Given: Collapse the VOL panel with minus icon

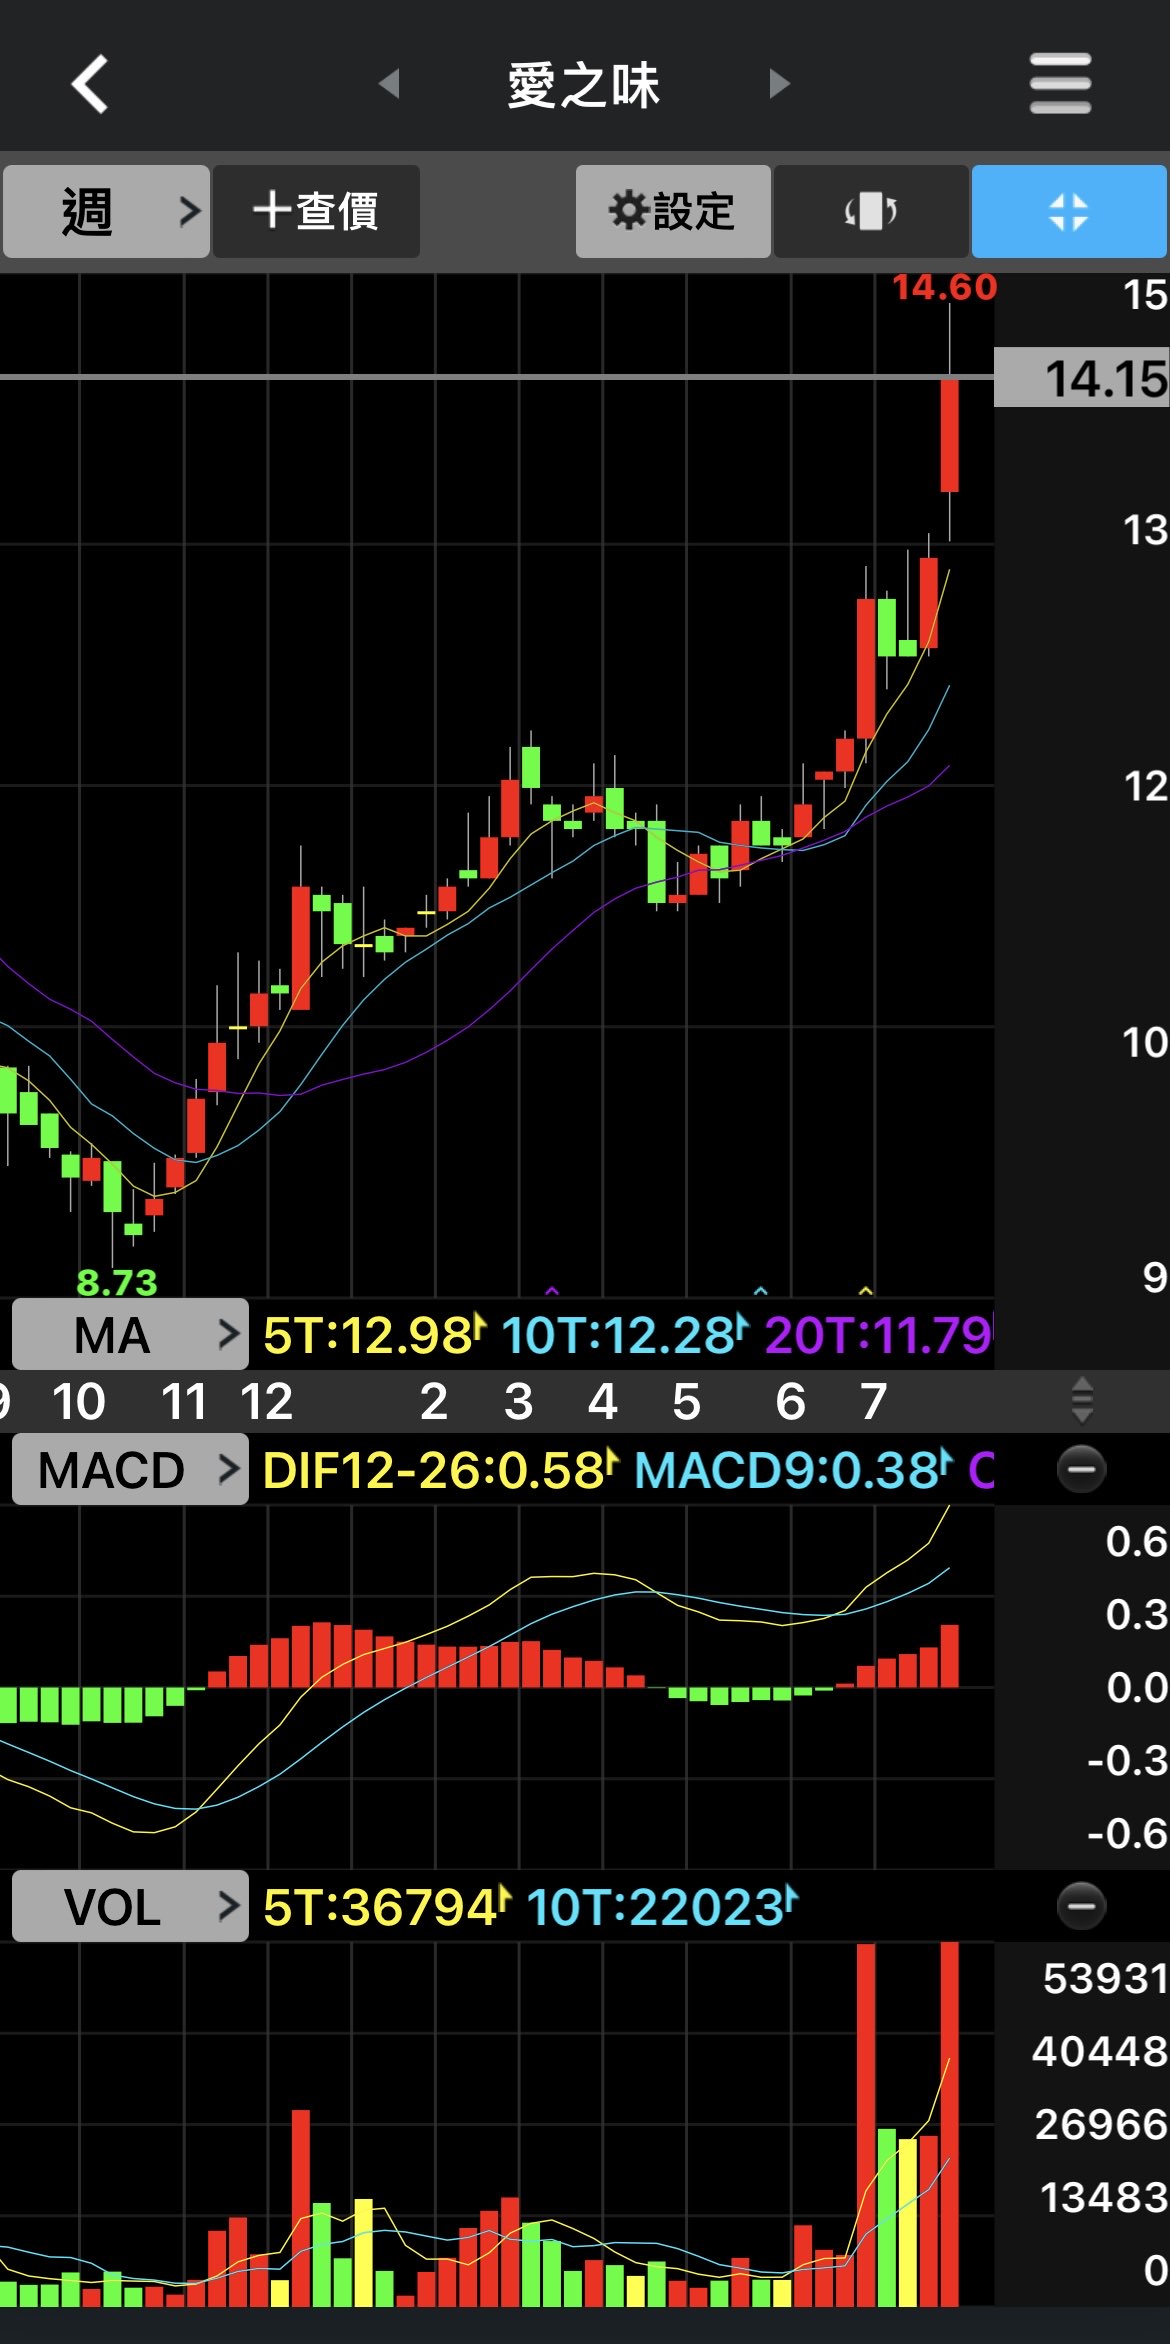Looking at the screenshot, I should [1081, 1906].
